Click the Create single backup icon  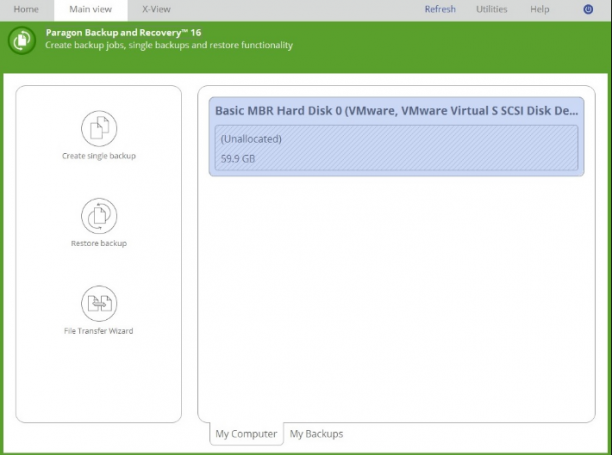[x=99, y=128]
